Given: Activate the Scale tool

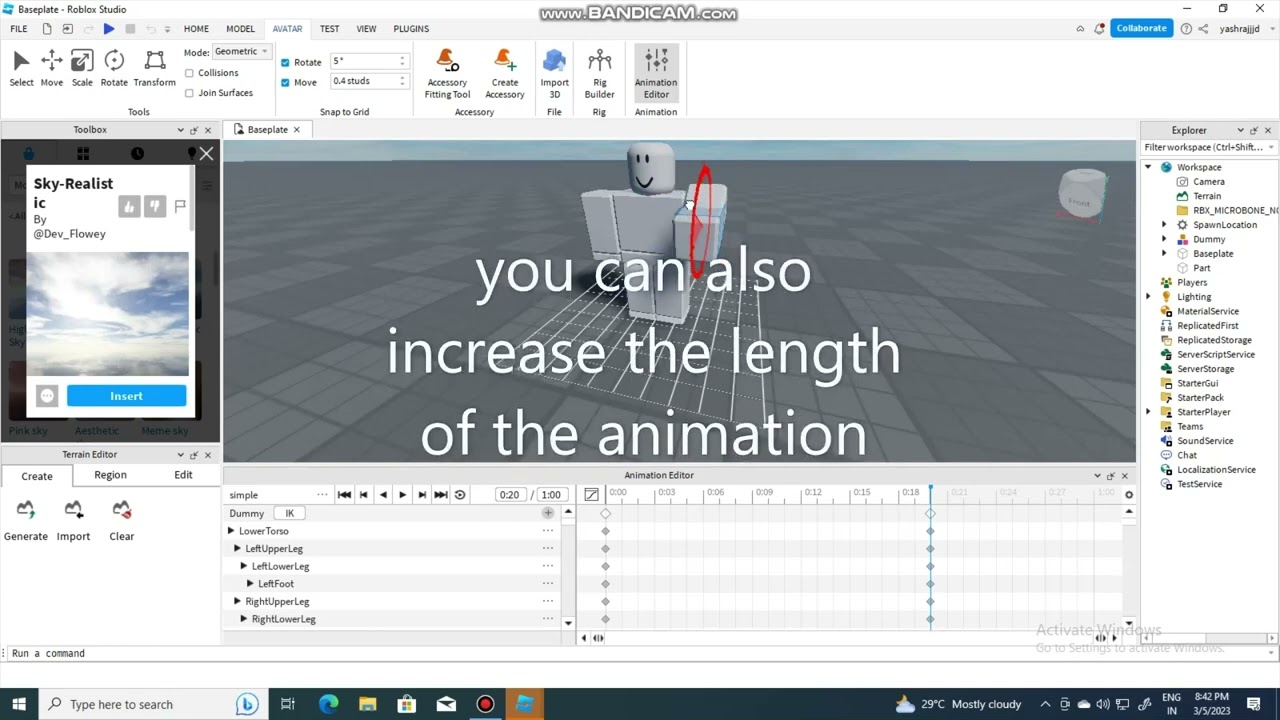Looking at the screenshot, I should click(x=82, y=69).
